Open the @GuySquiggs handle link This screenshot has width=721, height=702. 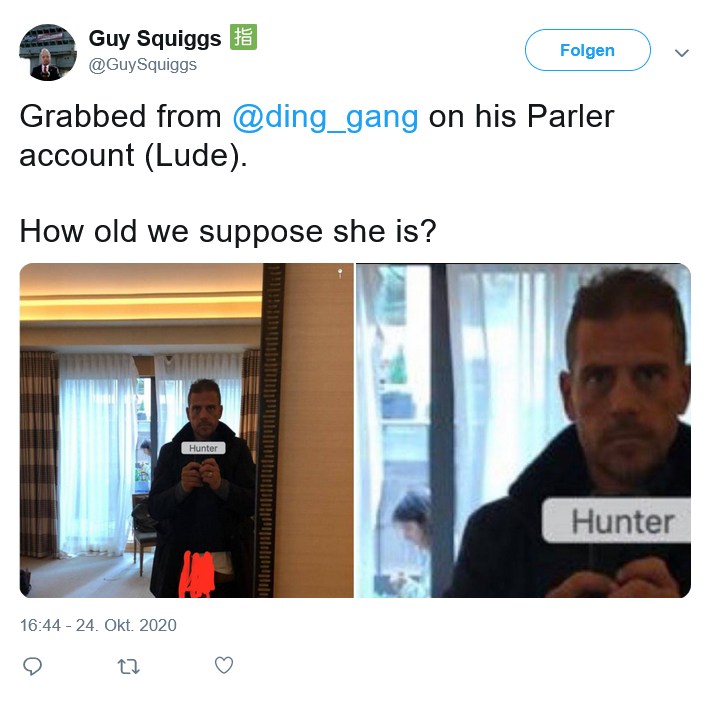(143, 64)
